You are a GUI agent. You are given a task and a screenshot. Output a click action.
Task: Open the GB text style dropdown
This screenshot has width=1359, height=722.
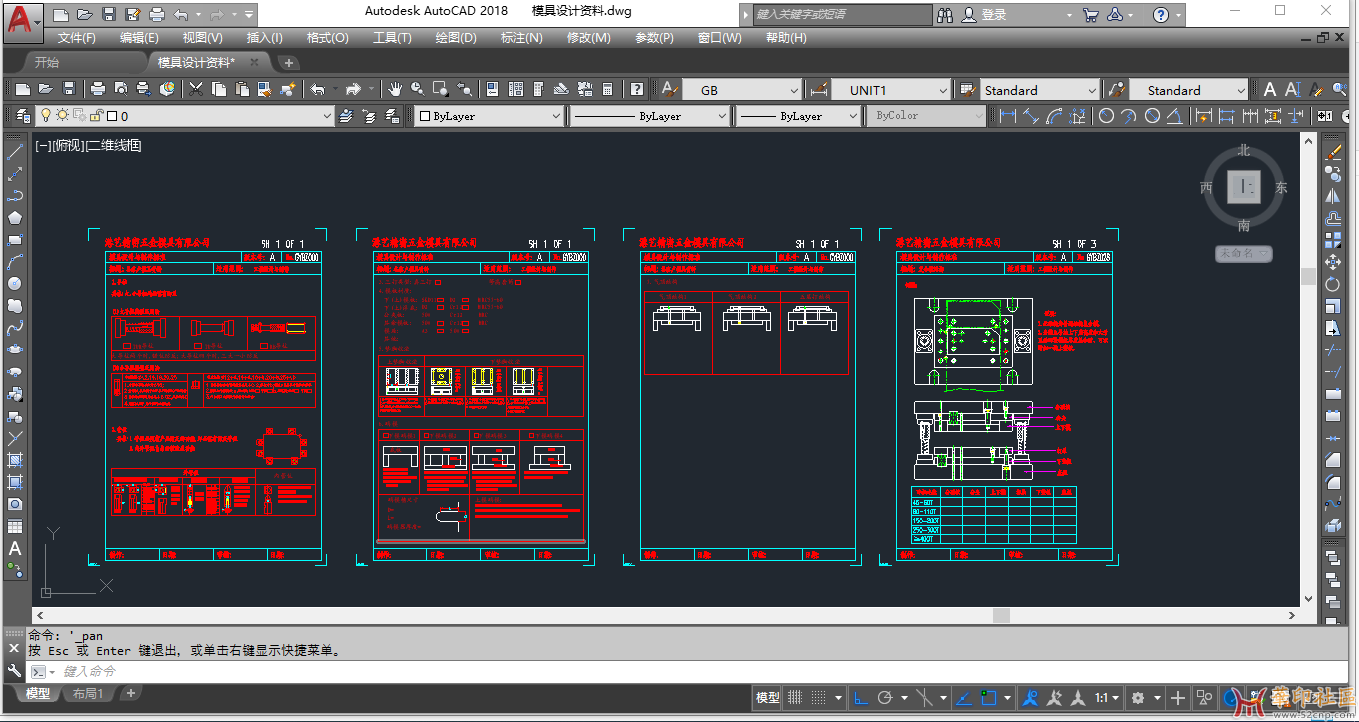click(x=794, y=90)
